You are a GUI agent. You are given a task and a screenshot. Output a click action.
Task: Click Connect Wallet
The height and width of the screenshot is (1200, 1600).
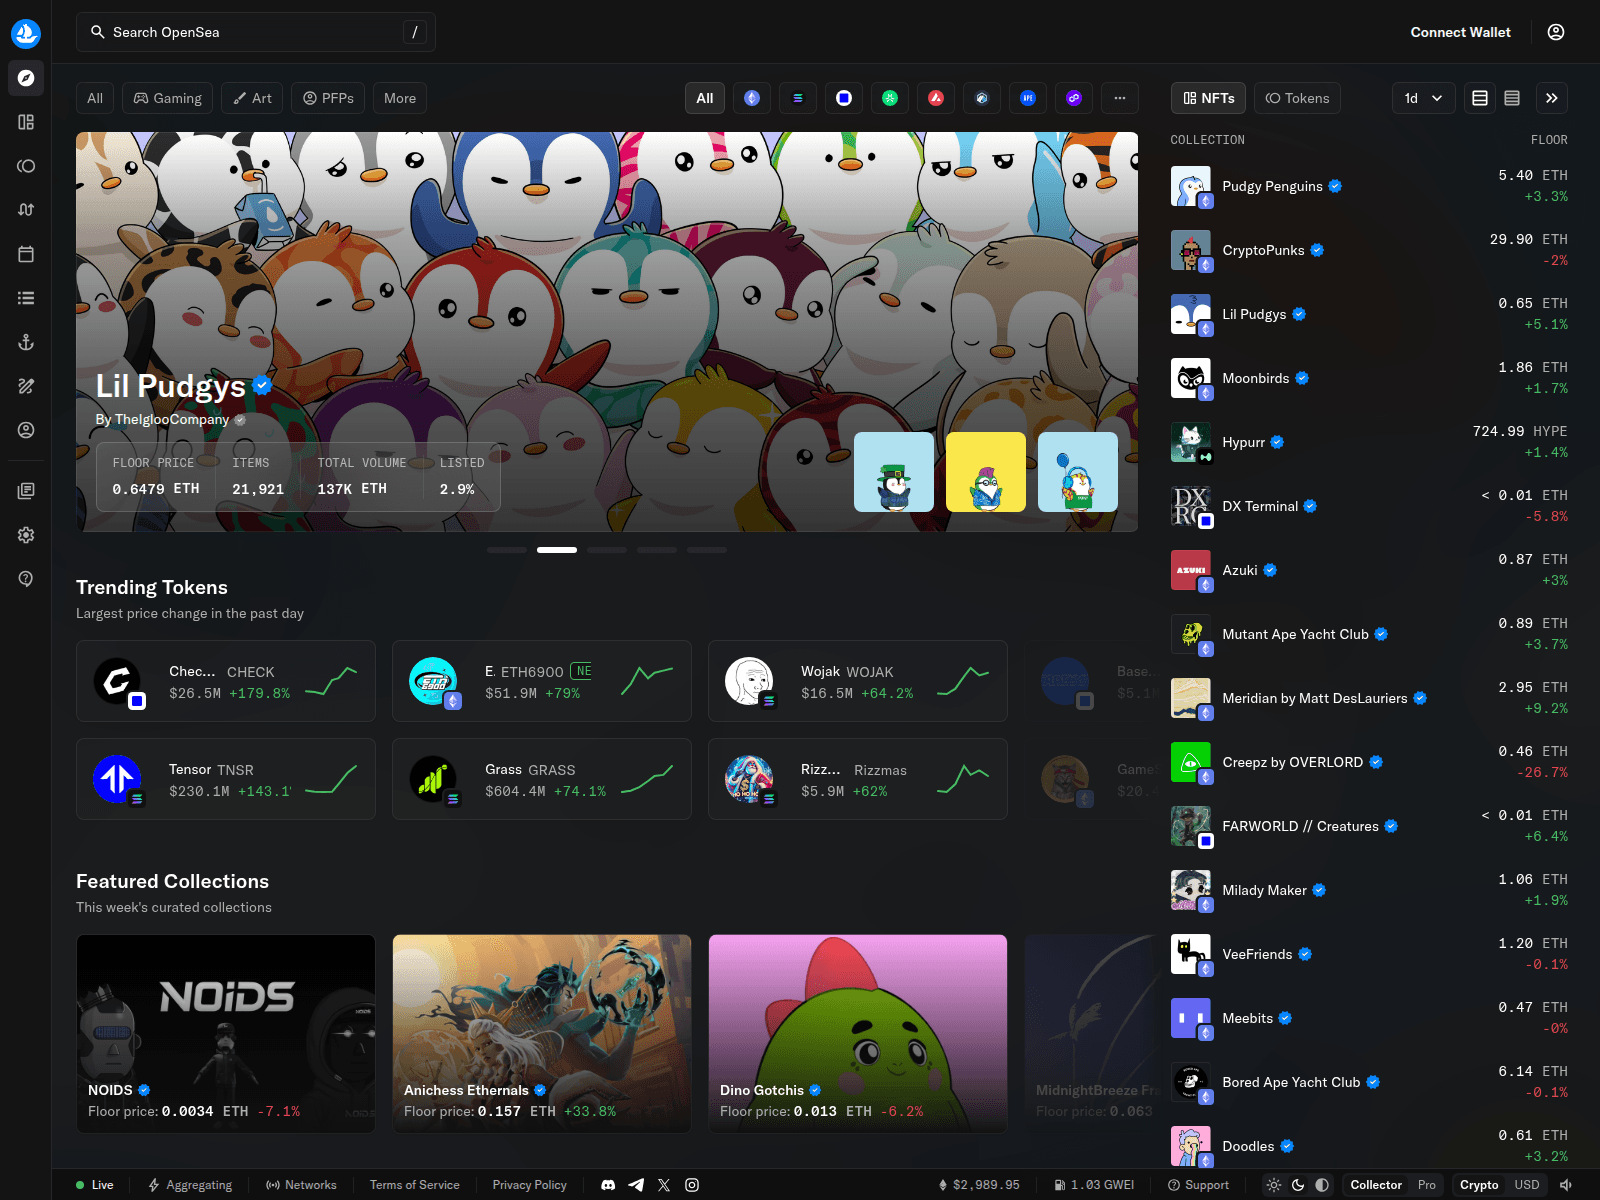coord(1460,32)
